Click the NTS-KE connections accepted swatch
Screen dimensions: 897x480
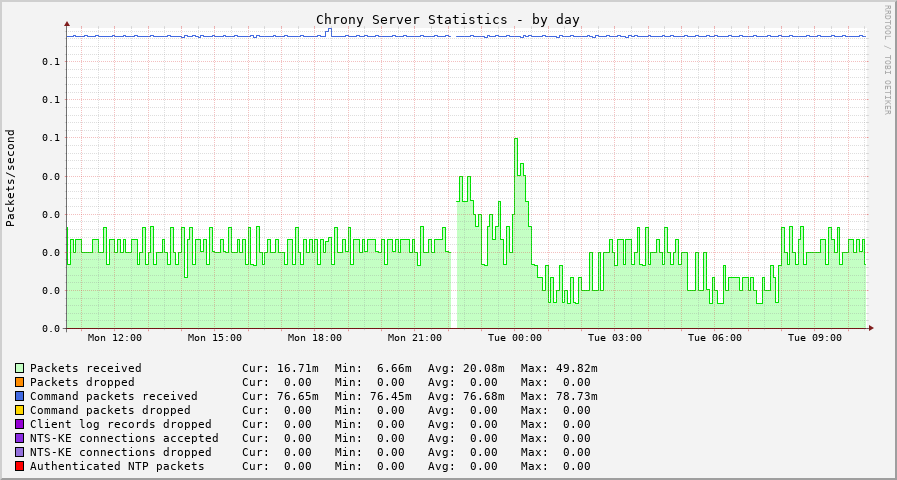pos(19,438)
